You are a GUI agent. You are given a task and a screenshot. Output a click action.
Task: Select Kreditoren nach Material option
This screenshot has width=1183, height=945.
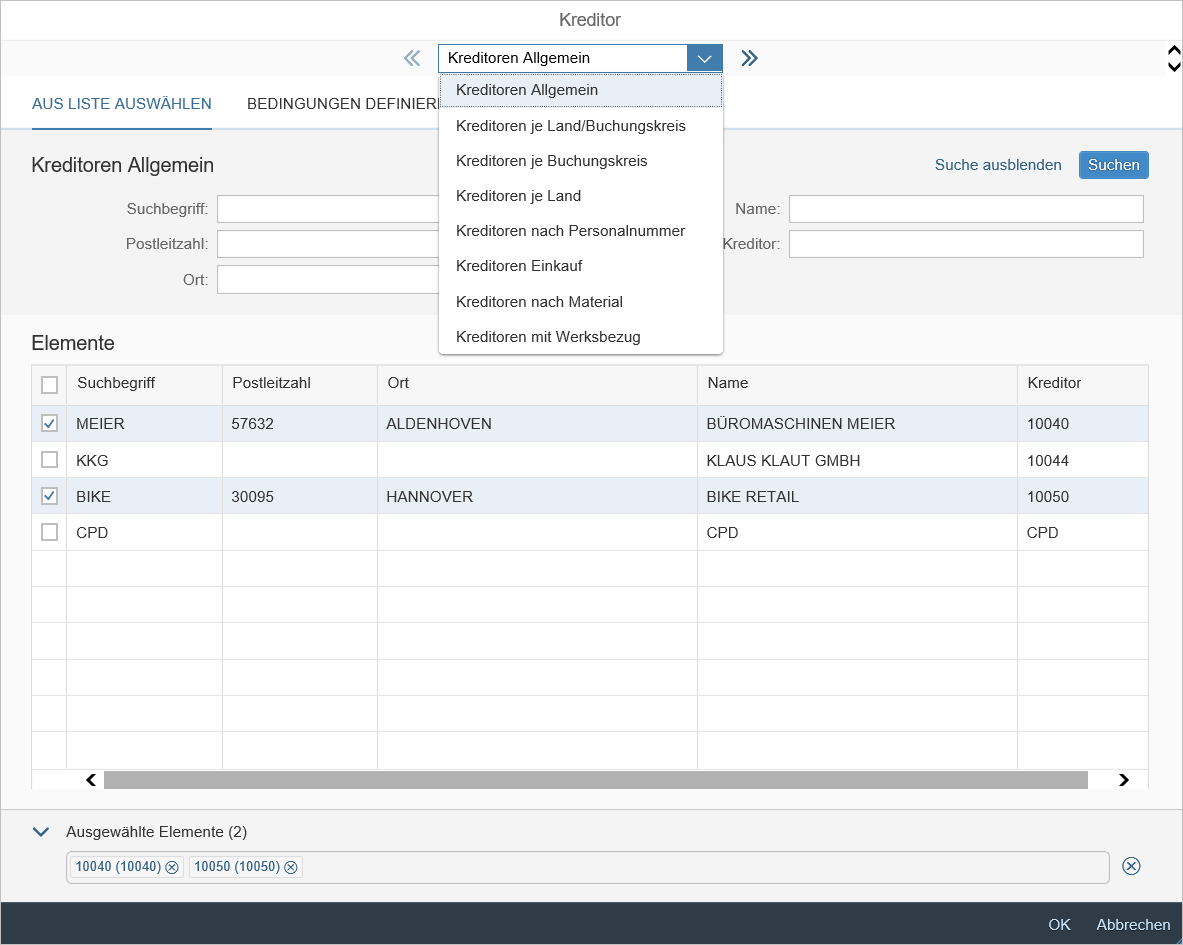[x=539, y=302]
